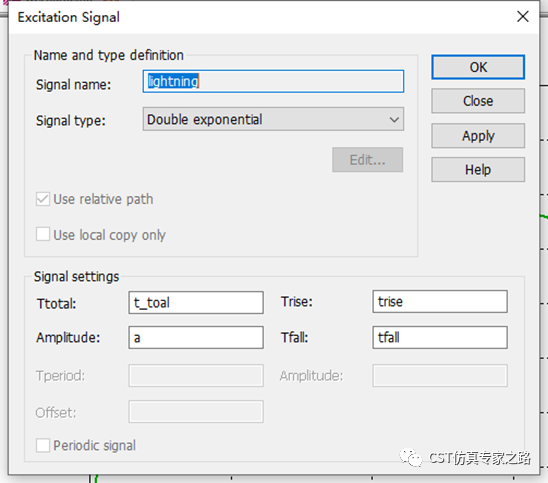Click the Tfall input field

coord(440,338)
